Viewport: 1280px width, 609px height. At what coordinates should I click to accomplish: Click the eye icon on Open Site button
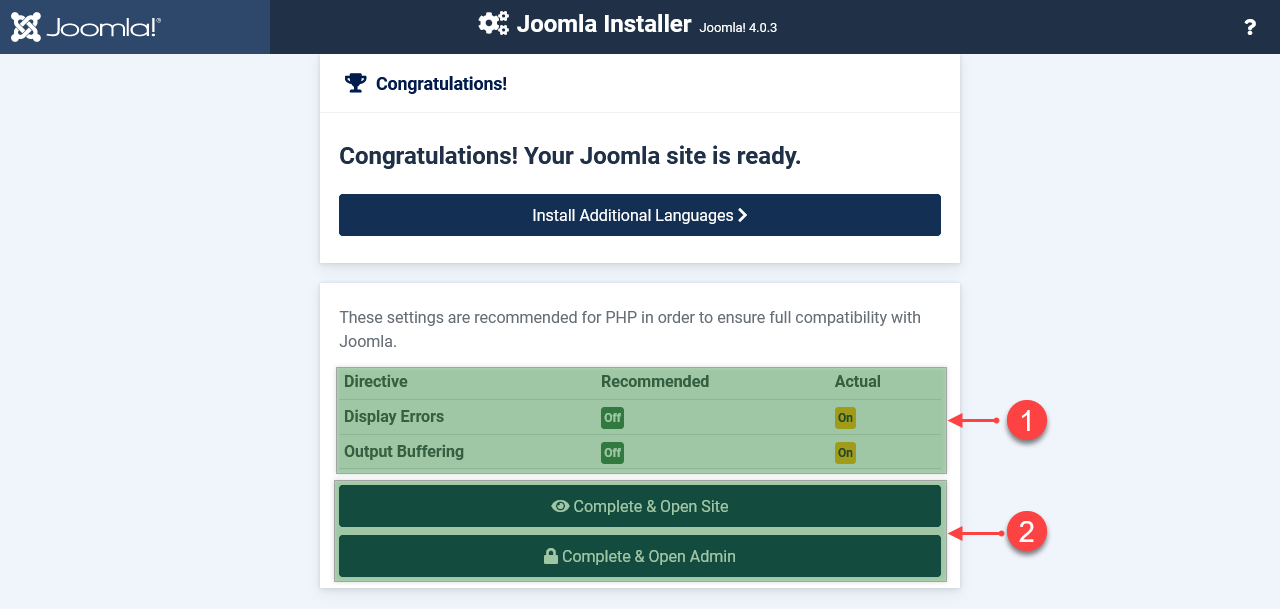pyautogui.click(x=560, y=506)
